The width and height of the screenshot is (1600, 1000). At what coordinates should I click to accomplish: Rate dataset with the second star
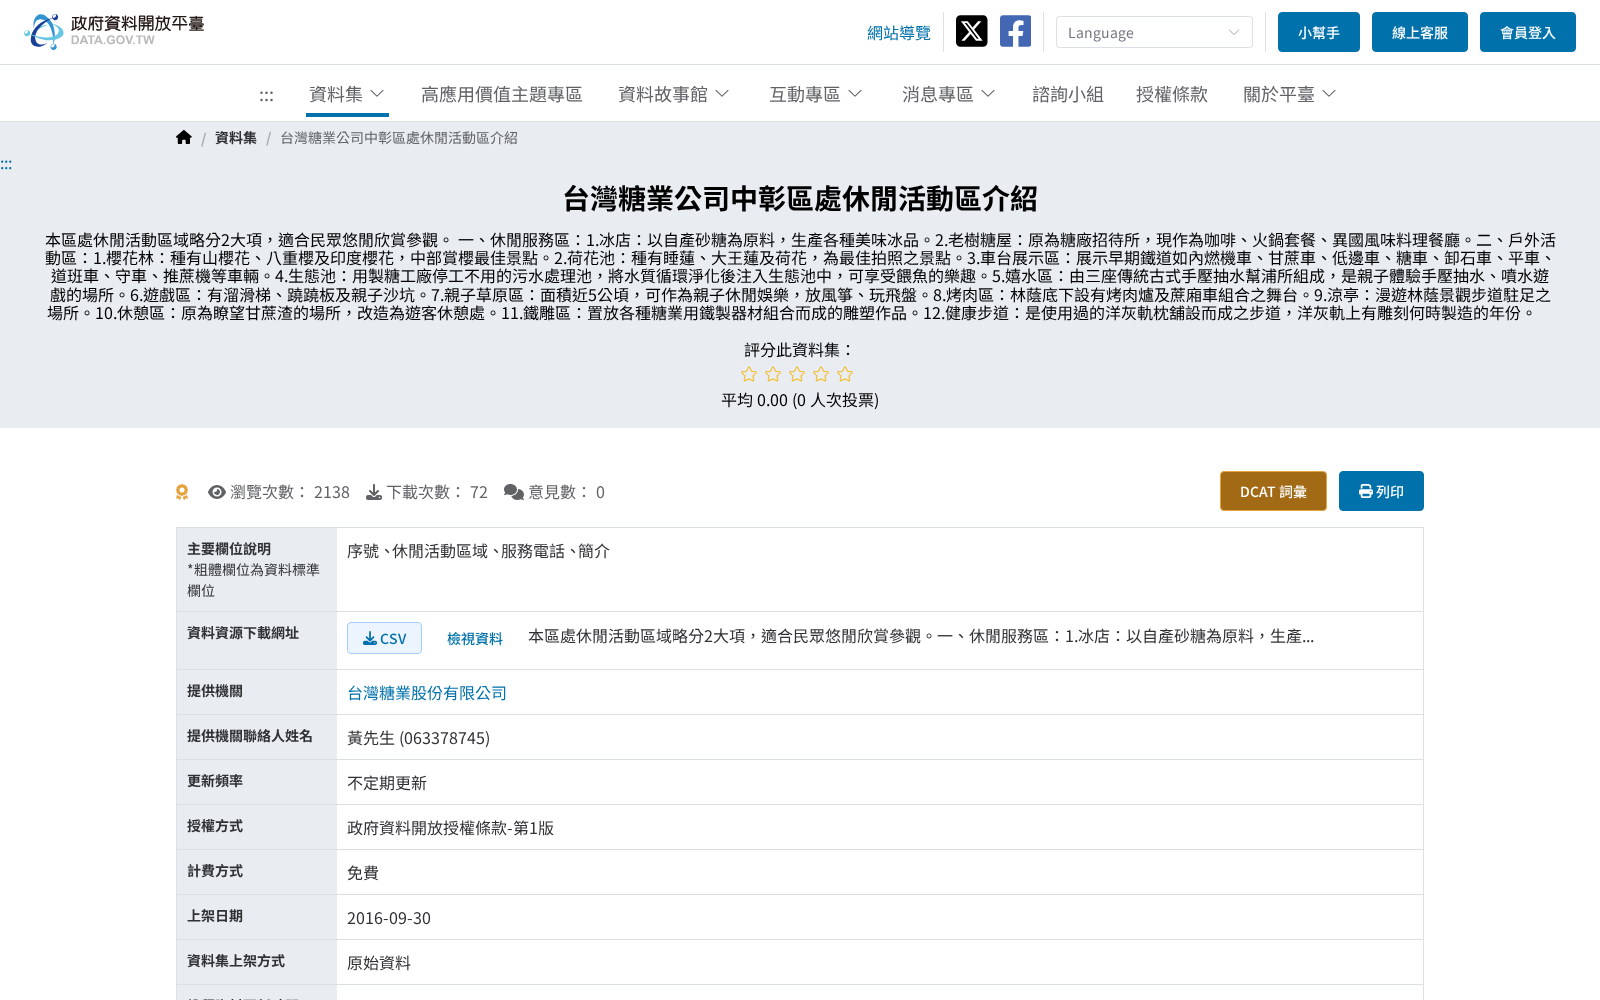pos(773,374)
